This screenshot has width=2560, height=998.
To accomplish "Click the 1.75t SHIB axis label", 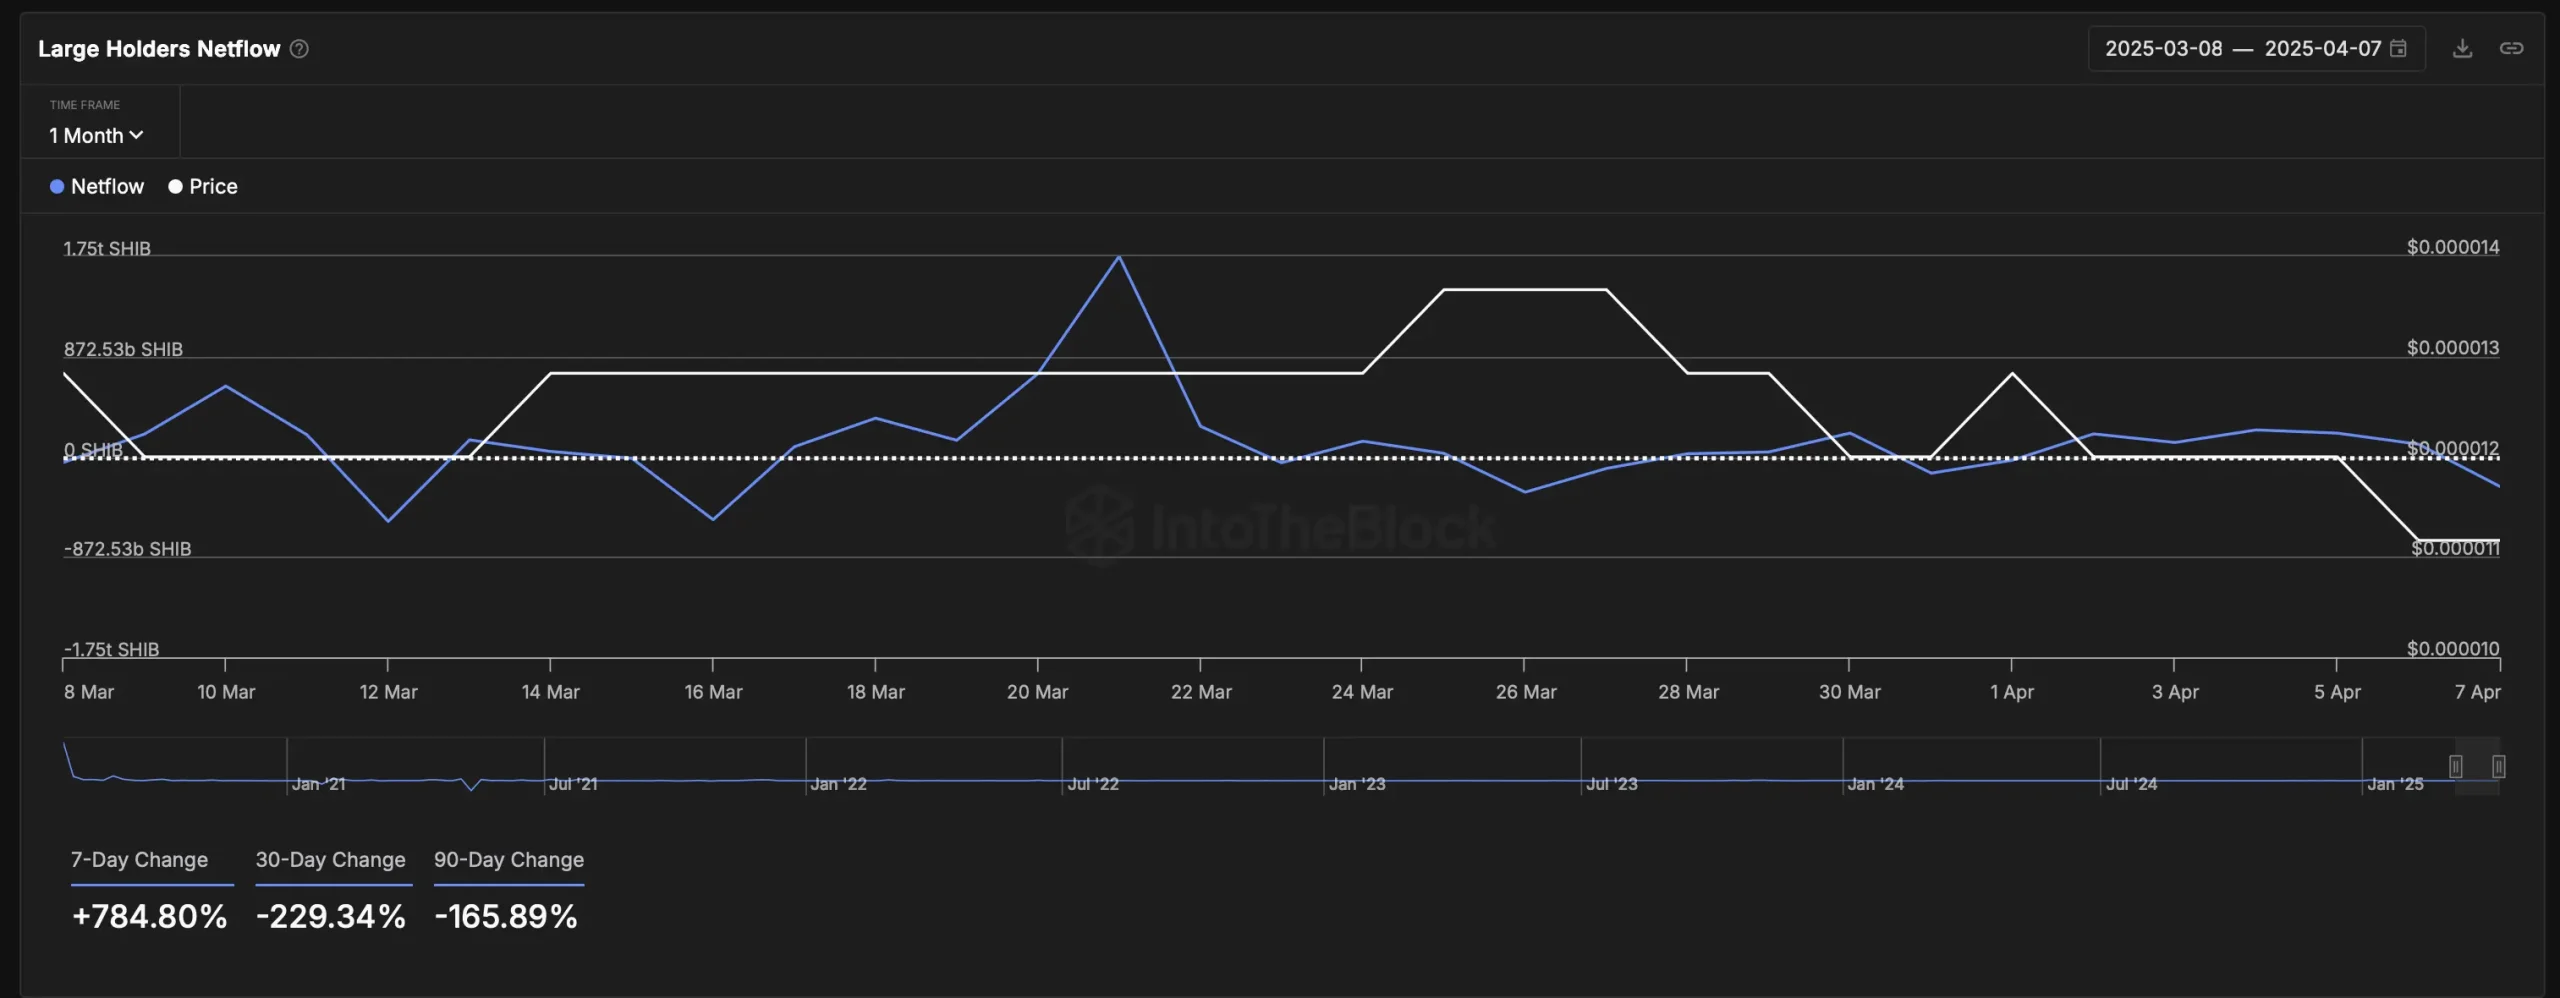I will coord(107,248).
